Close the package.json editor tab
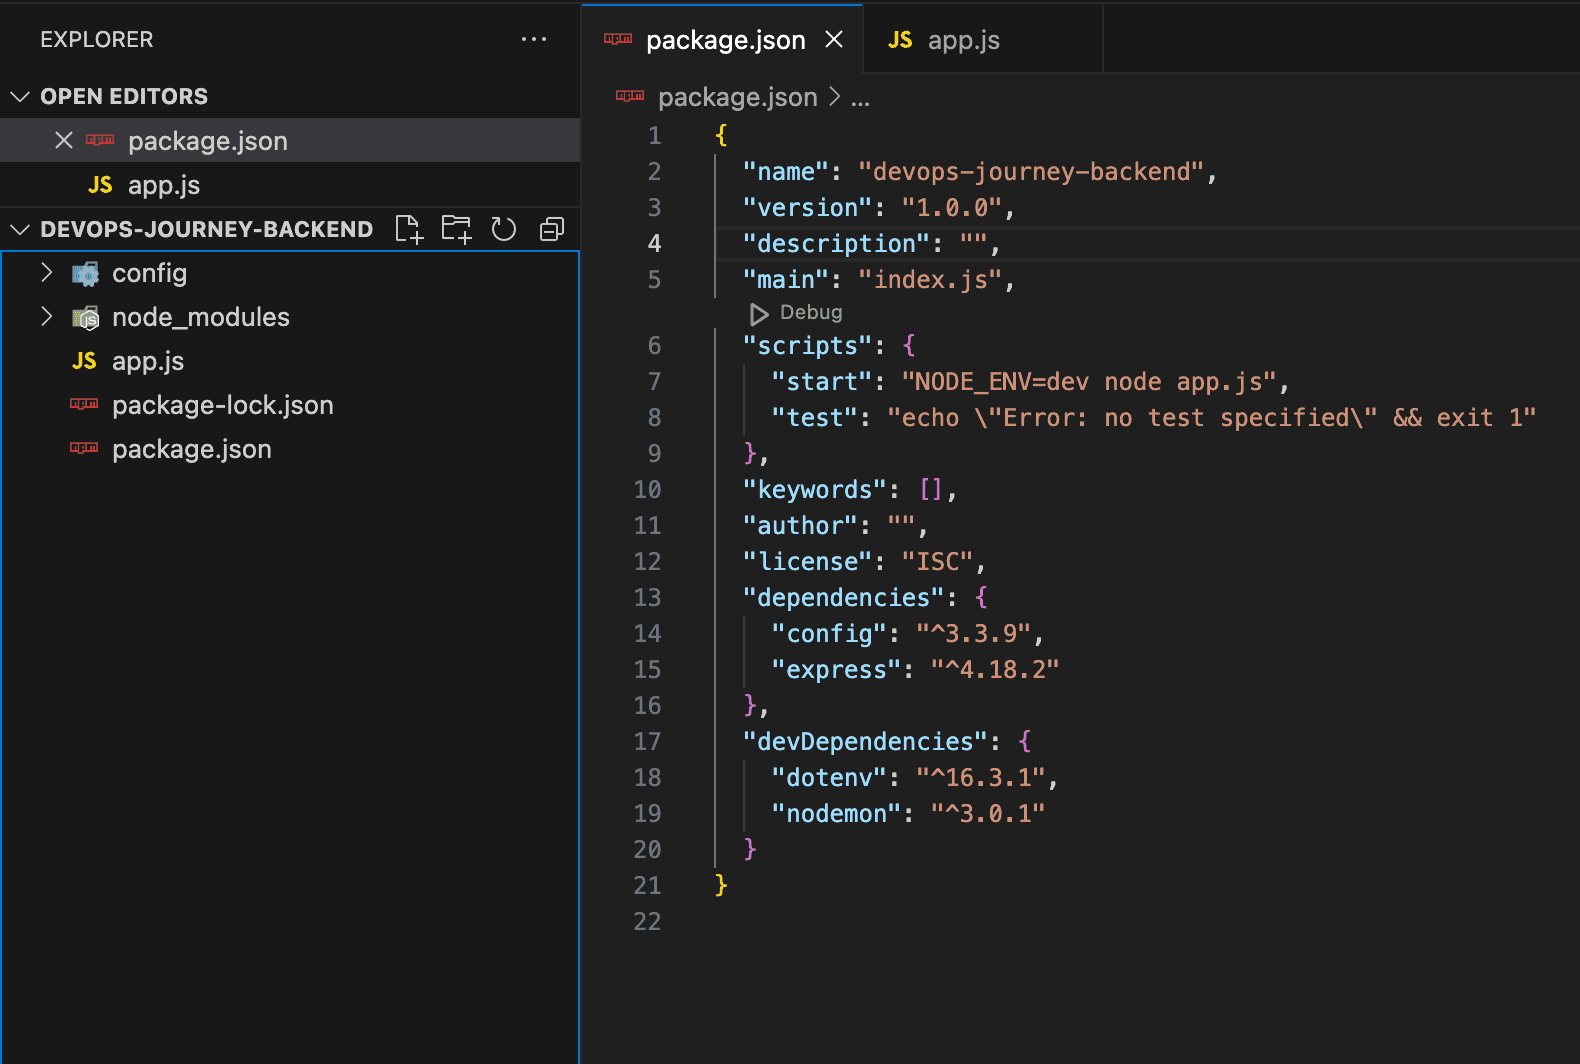The image size is (1580, 1064). tap(834, 39)
